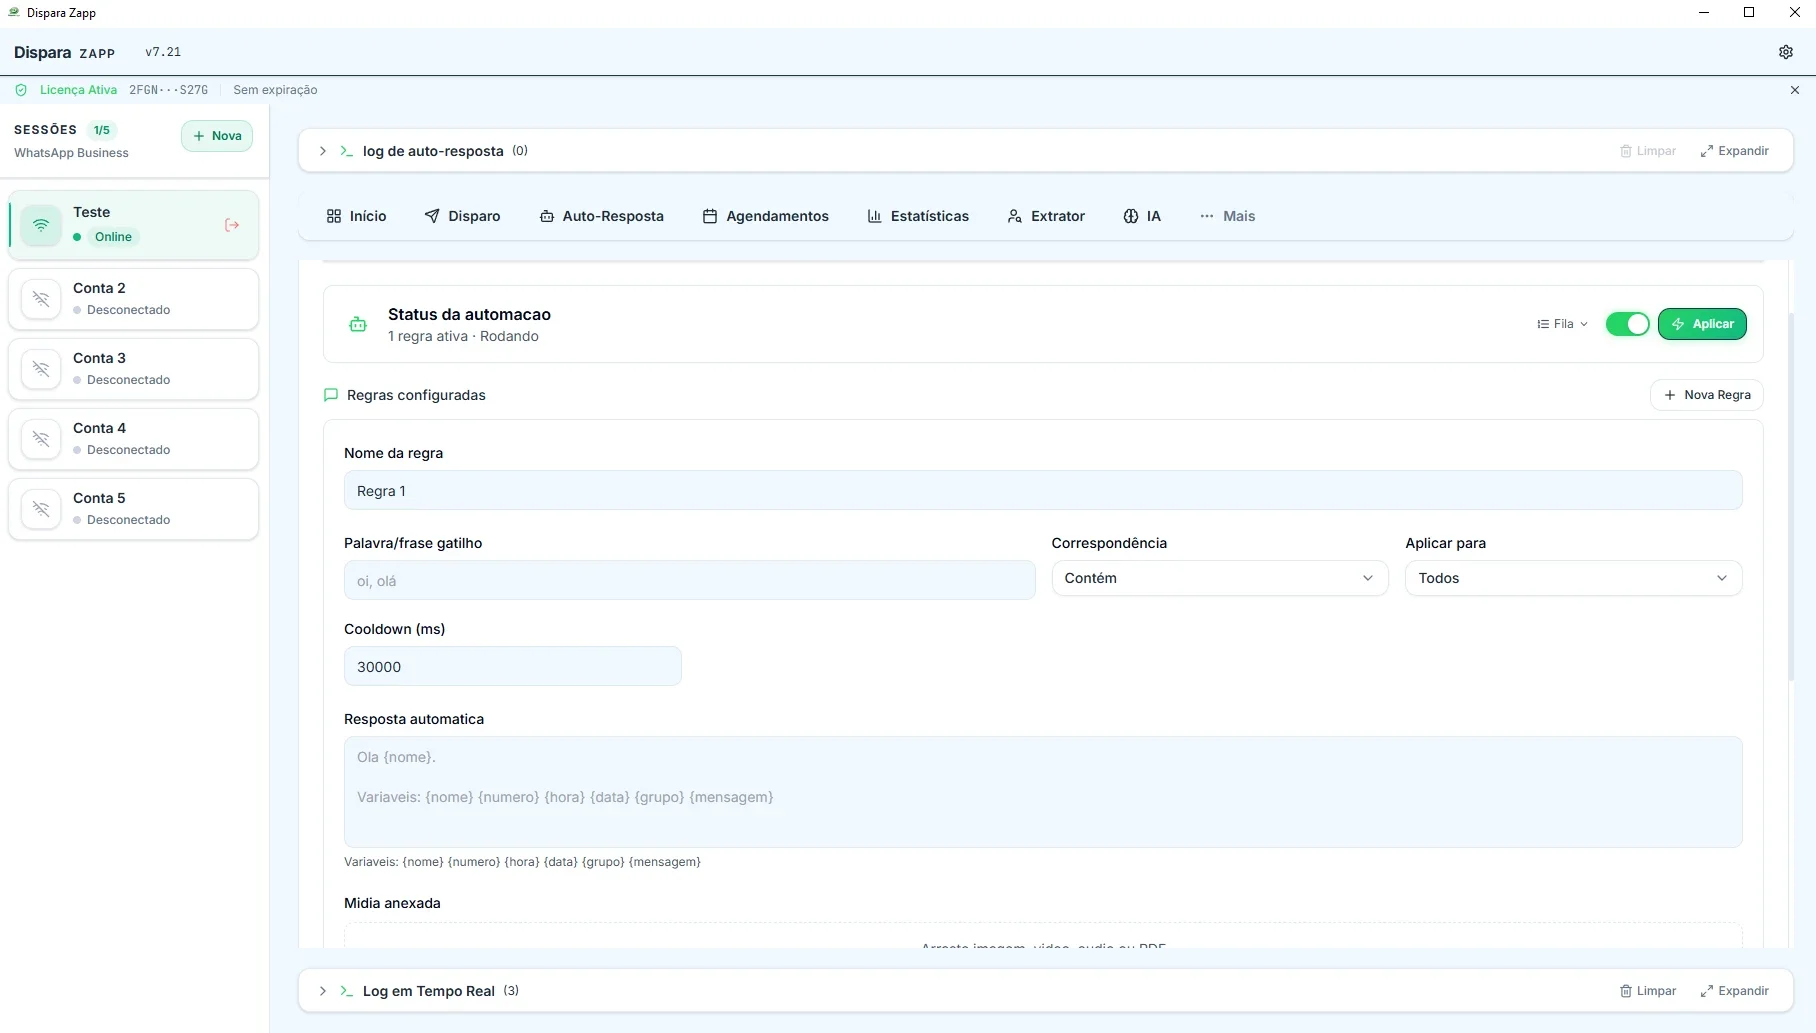Viewport: 1816px width, 1033px height.
Task: Expand the log de auto-resposta panel fully
Action: [x=1734, y=151]
